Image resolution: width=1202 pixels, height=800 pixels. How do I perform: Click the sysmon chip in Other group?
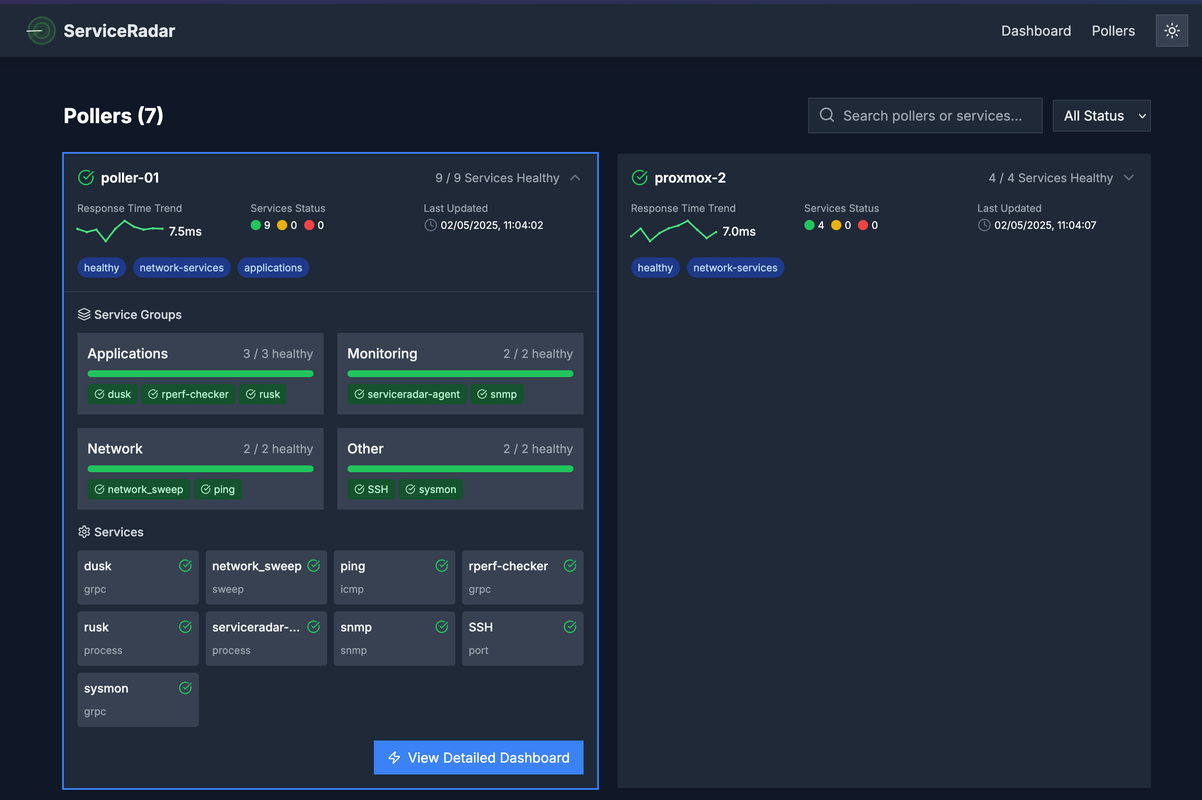pos(431,489)
